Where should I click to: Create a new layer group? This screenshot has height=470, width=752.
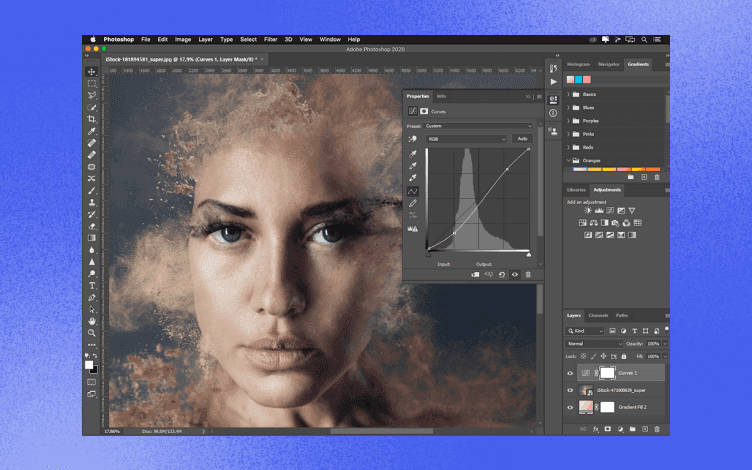click(633, 429)
